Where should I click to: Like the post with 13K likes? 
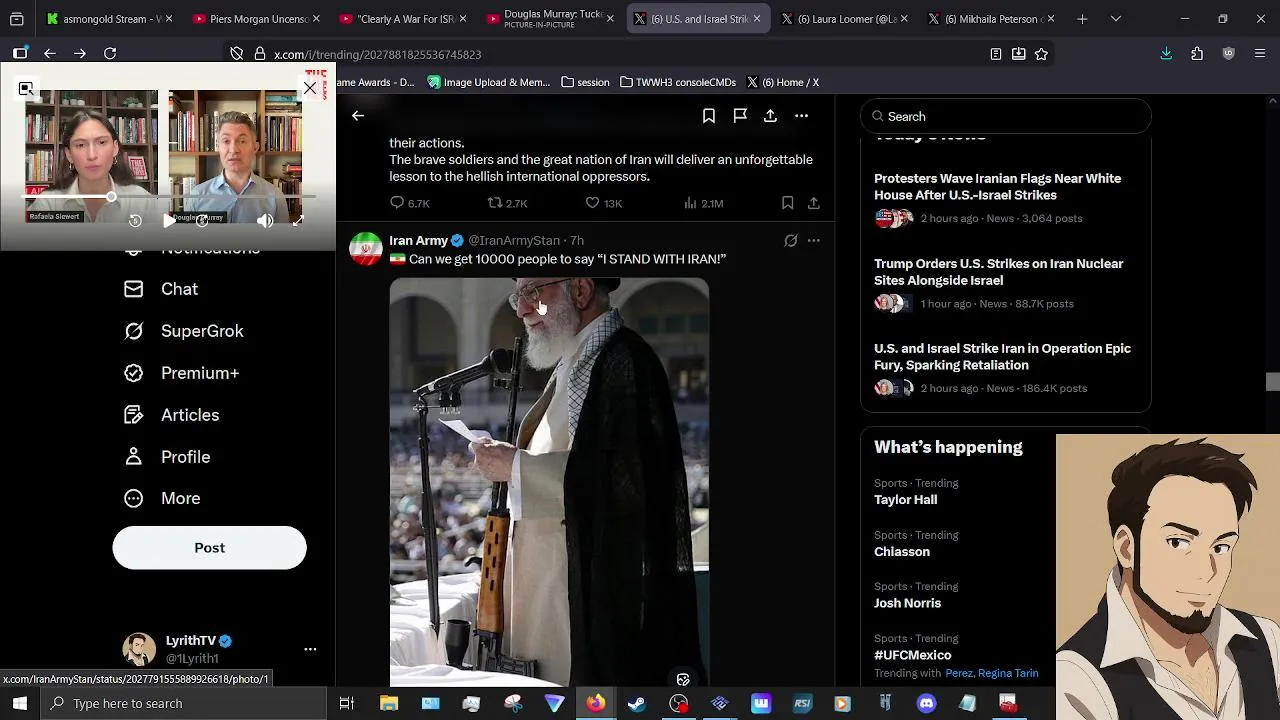point(604,203)
